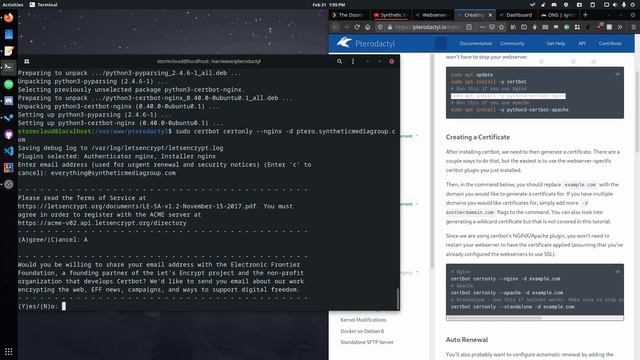Bookmark this page with the star icon
This screenshot has width=640, height=360.
coord(501,27)
